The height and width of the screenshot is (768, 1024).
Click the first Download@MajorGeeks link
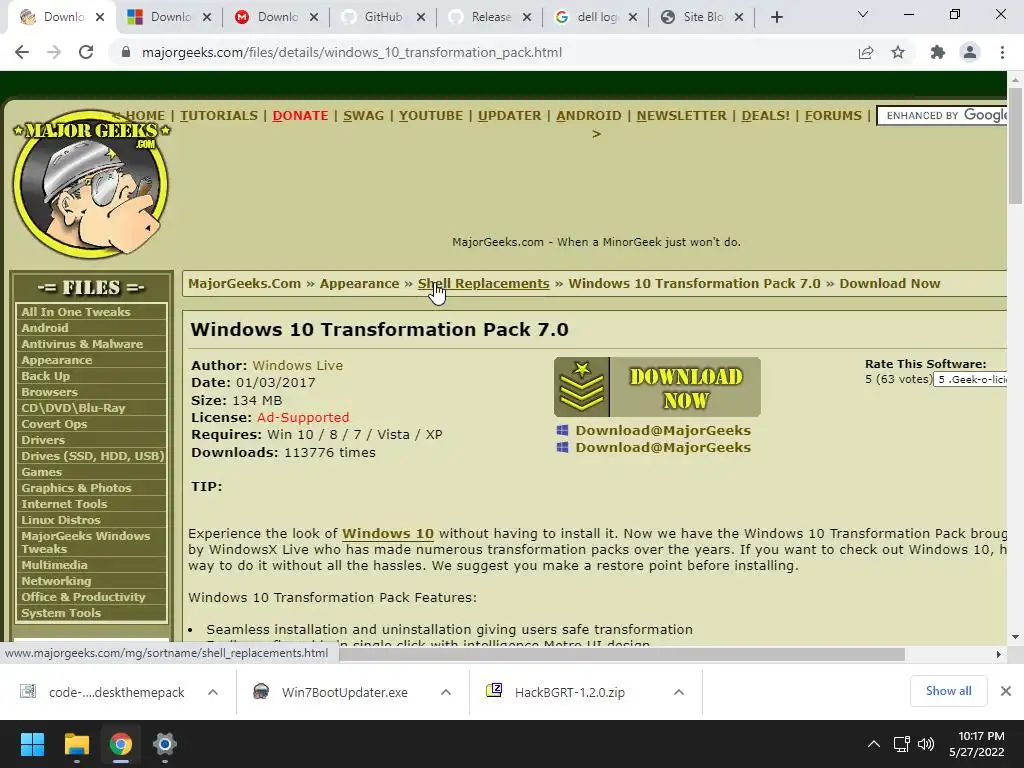point(663,430)
